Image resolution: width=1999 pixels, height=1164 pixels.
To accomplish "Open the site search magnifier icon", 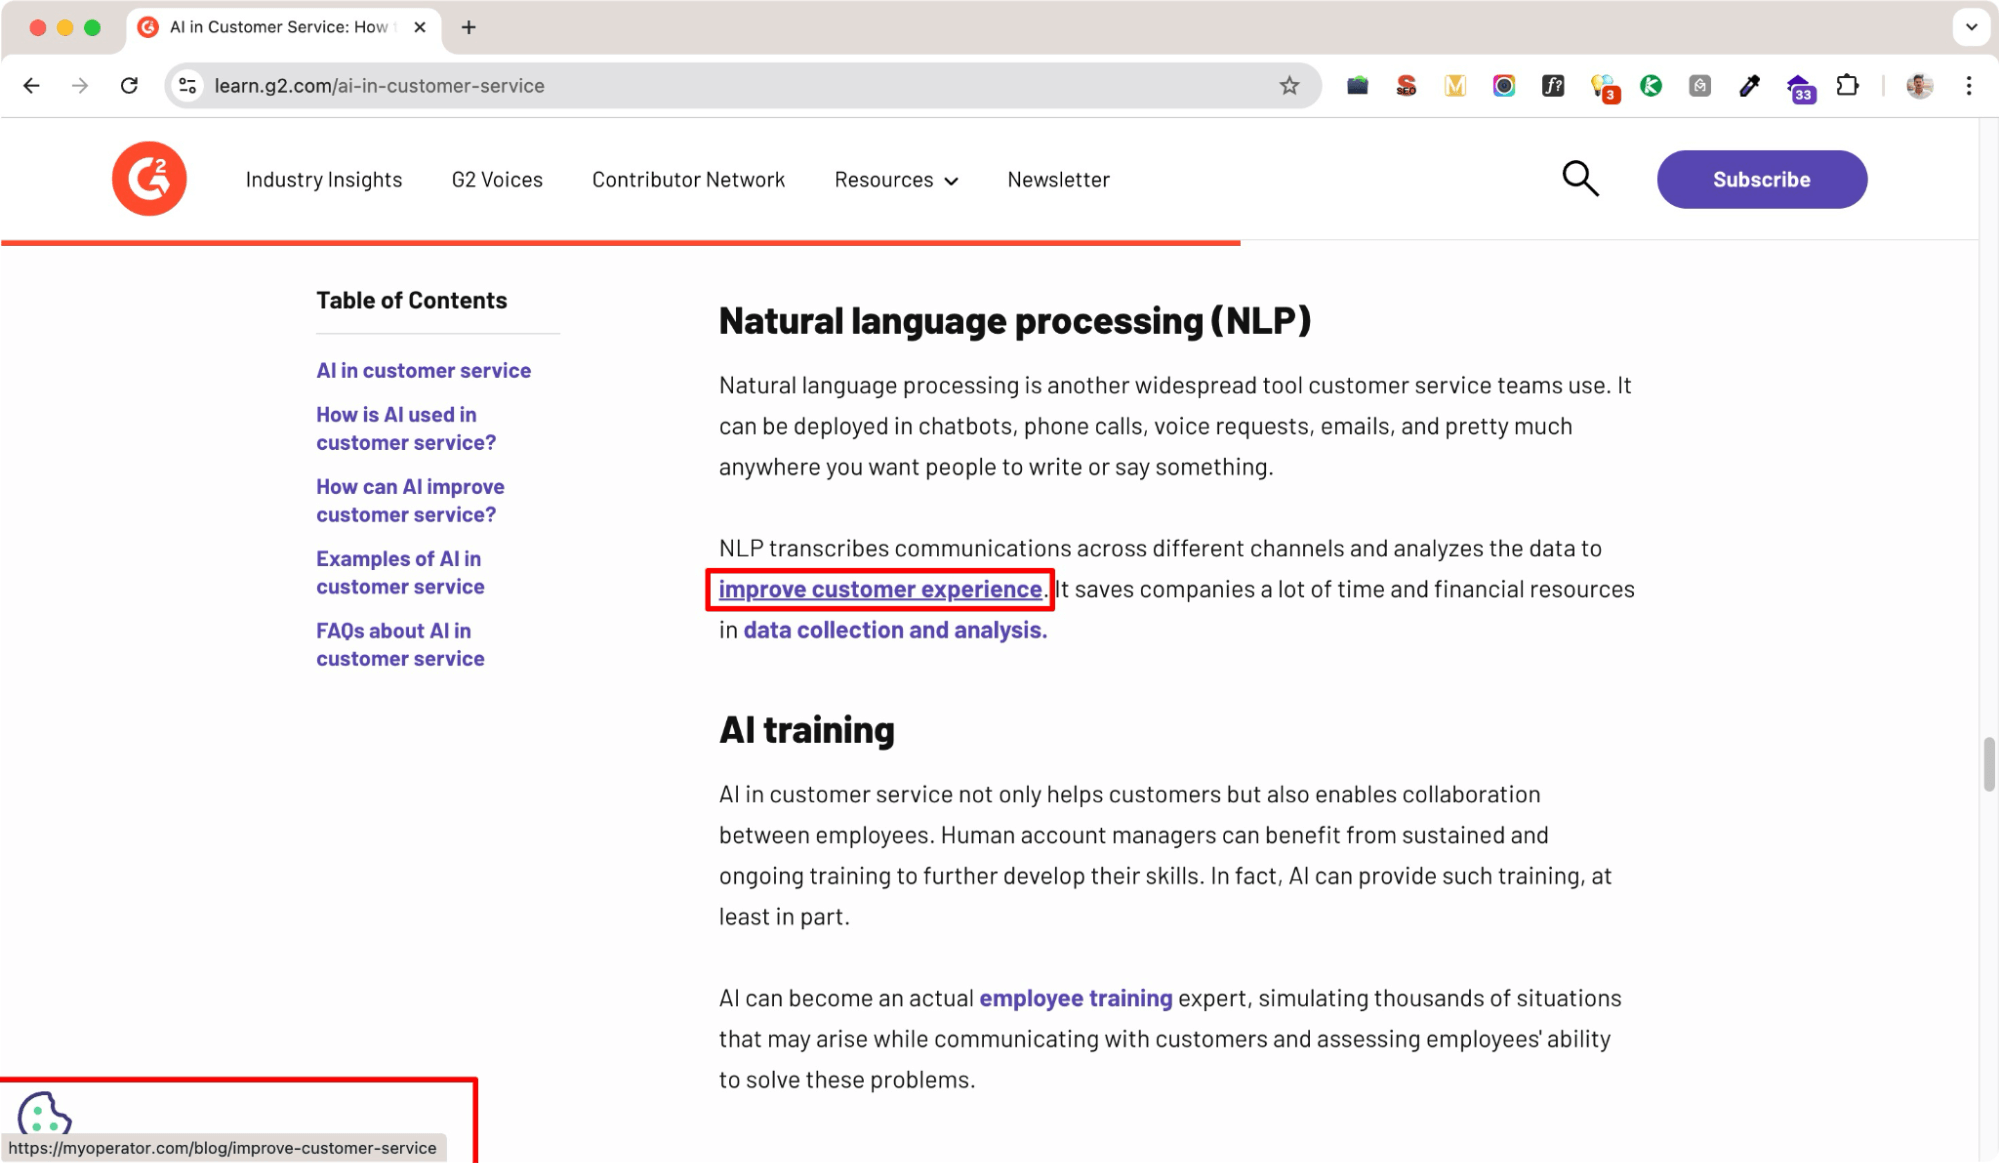I will click(1580, 178).
